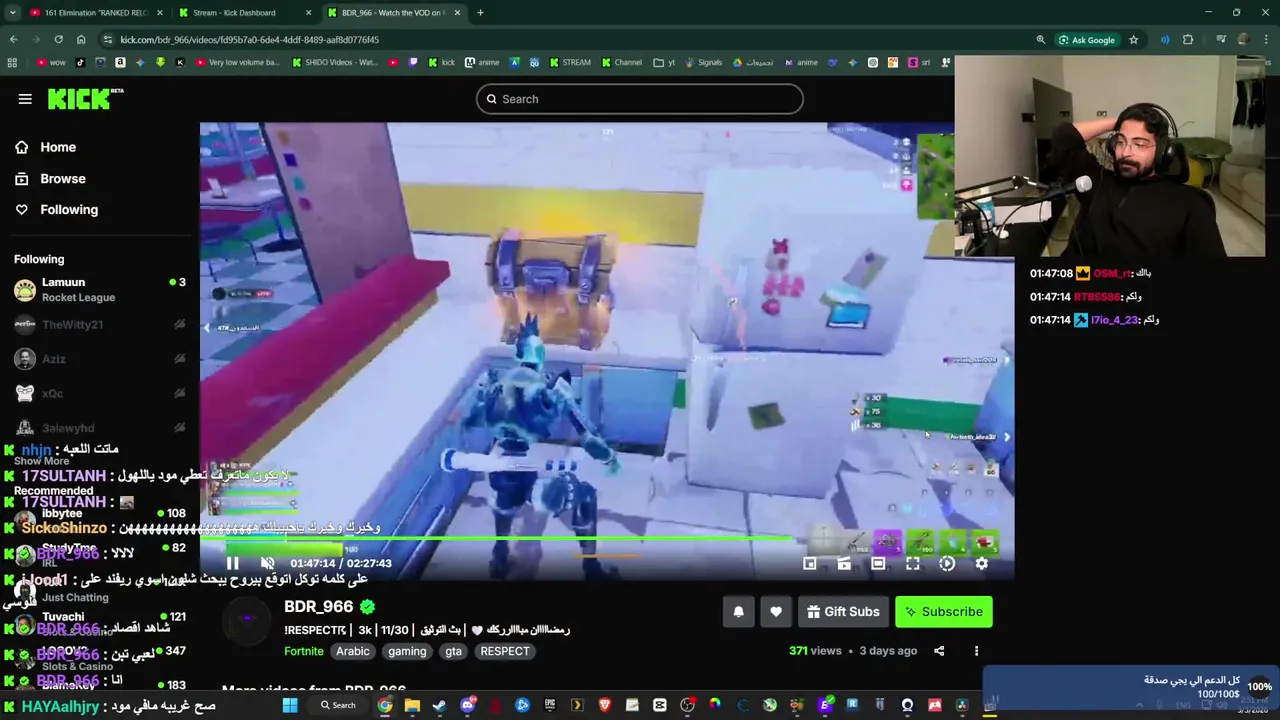Open Windows Start menu
Image resolution: width=1280 pixels, height=720 pixels.
pos(290,705)
